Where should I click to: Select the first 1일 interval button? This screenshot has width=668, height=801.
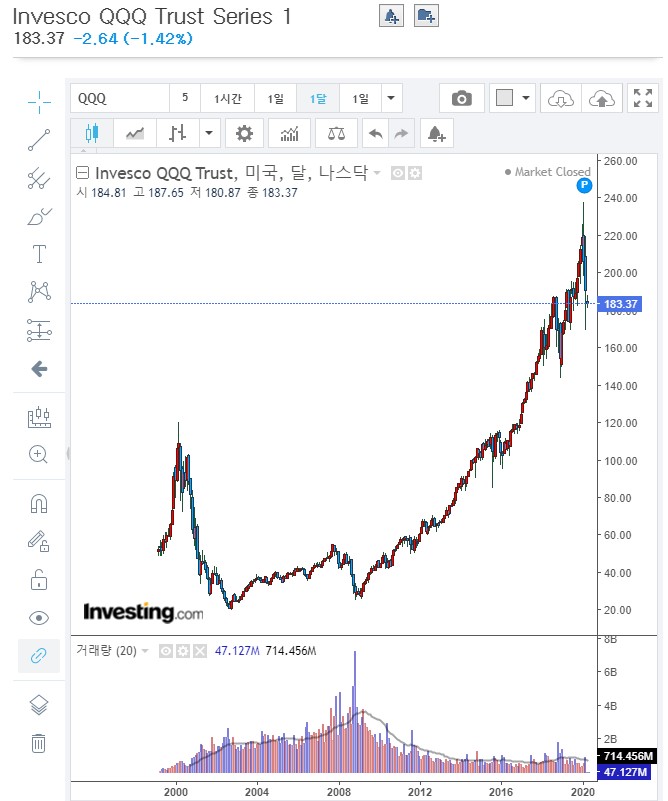pos(275,98)
